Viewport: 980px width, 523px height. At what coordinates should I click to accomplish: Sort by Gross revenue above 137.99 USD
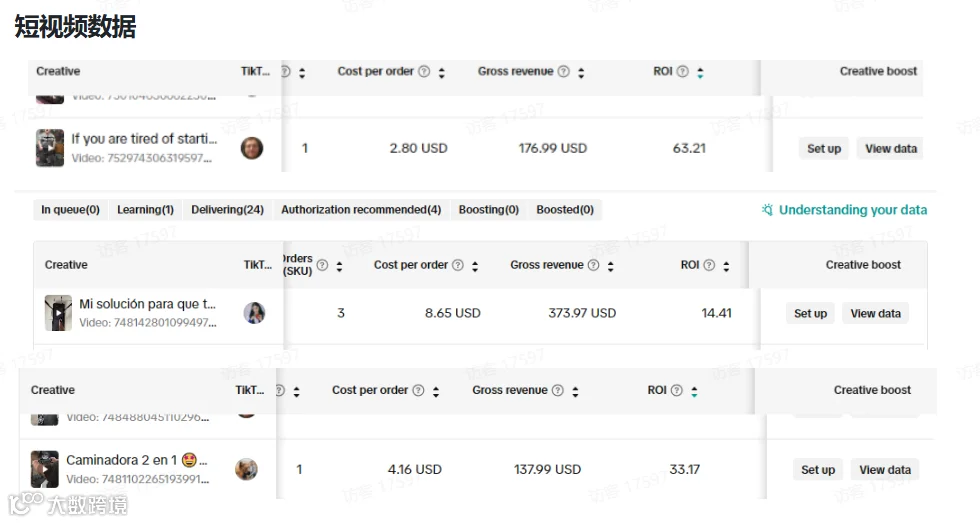click(575, 391)
